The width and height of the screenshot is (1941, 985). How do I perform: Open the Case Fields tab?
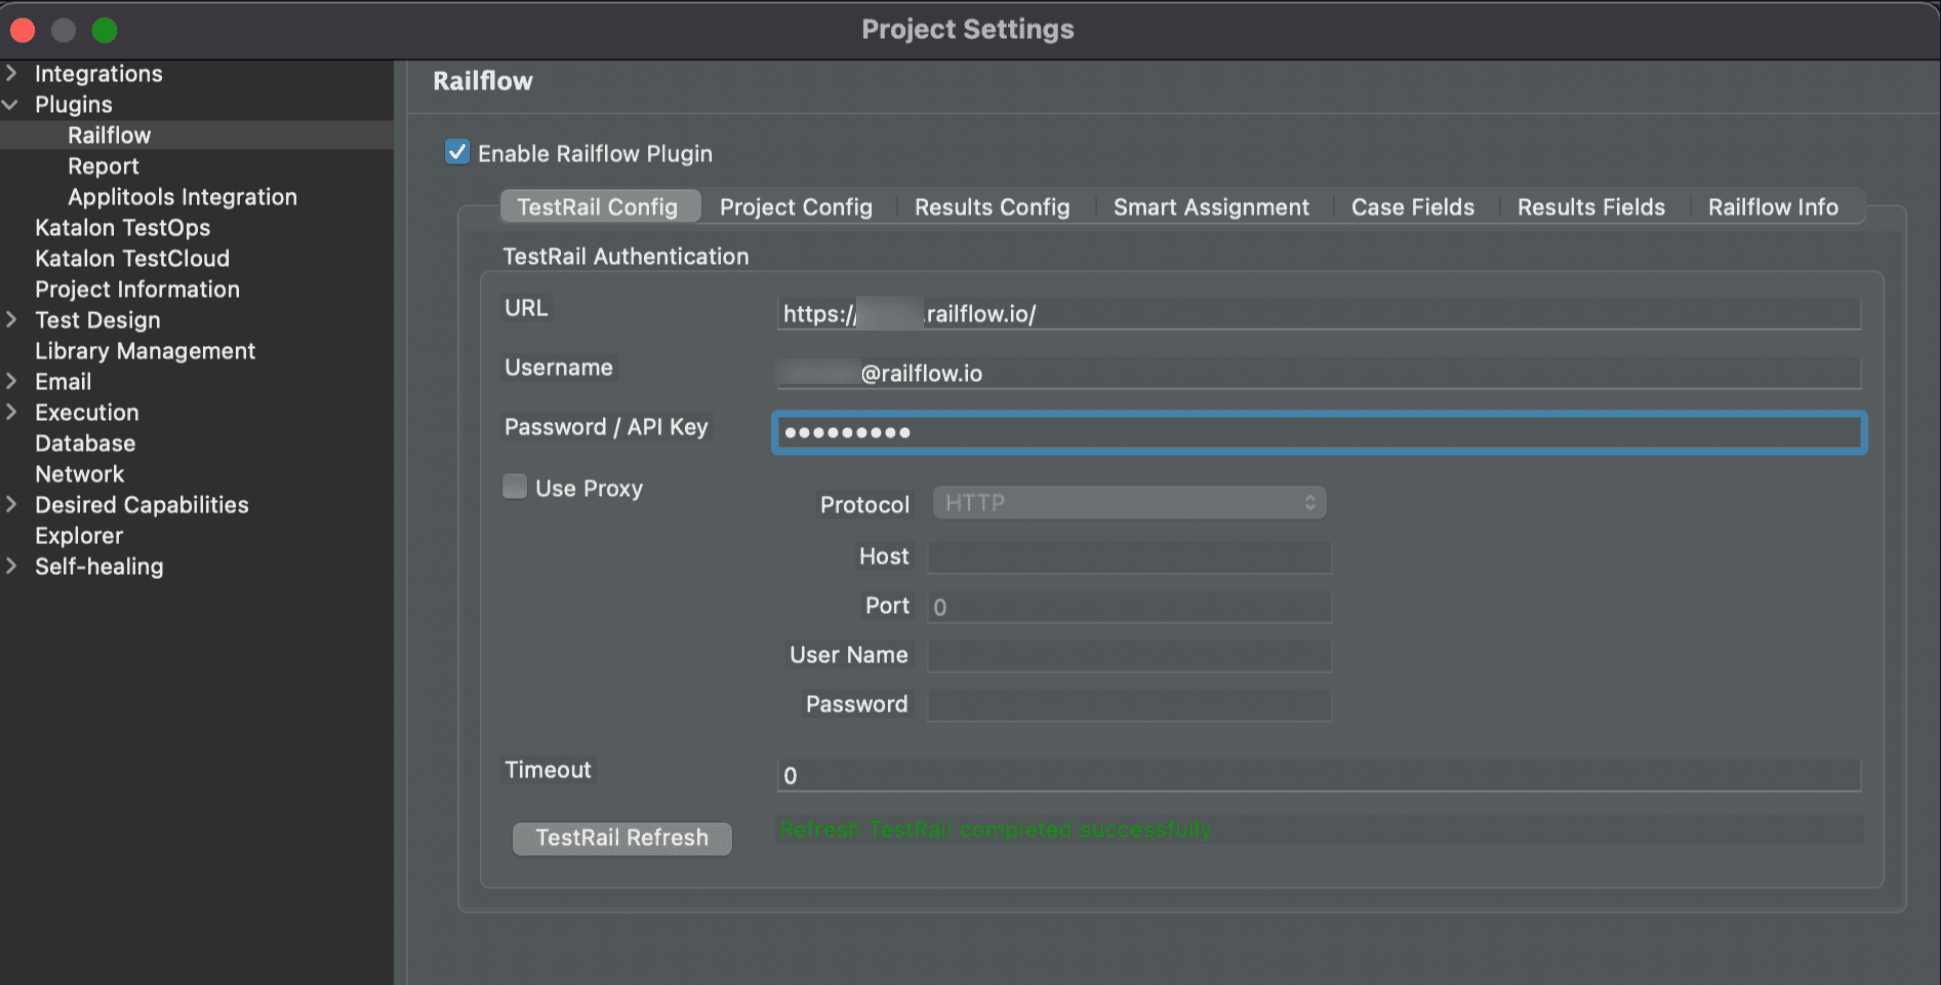pyautogui.click(x=1413, y=207)
